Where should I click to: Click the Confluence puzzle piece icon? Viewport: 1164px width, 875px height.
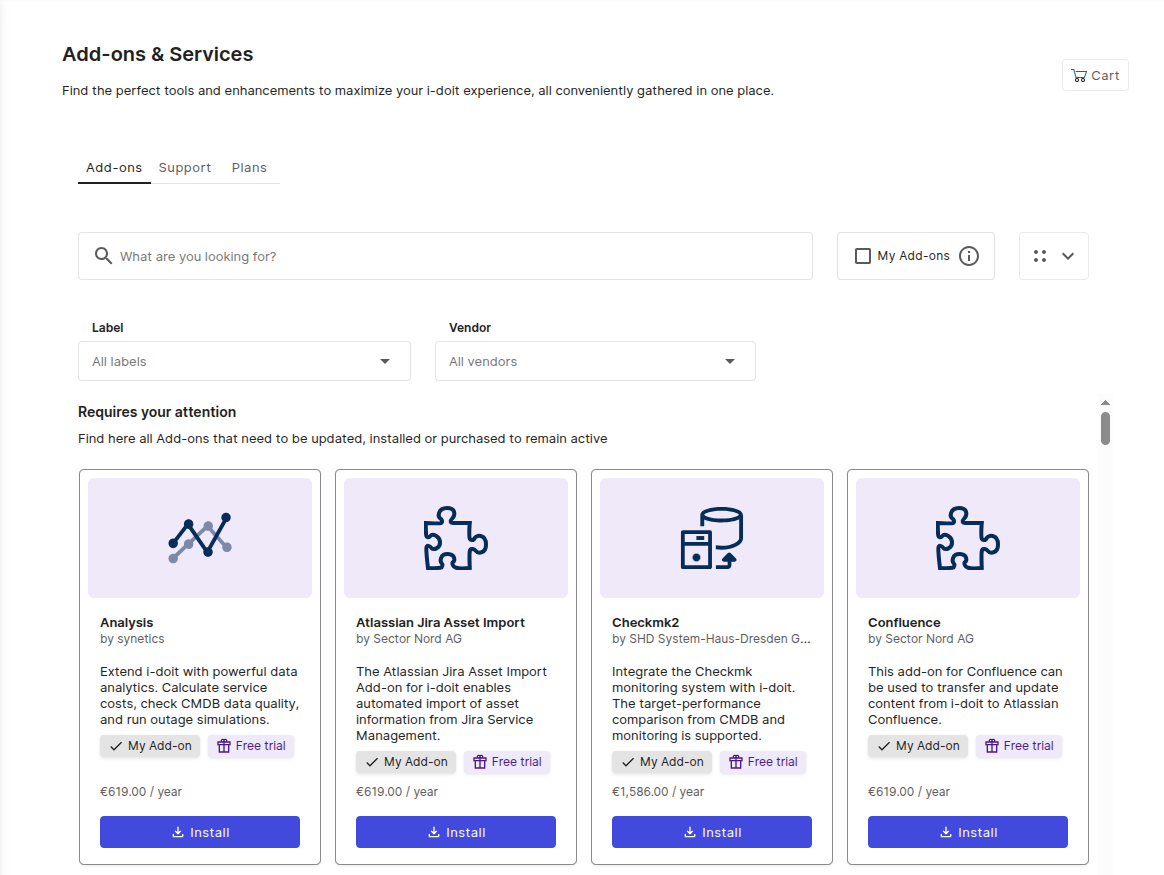coord(968,538)
